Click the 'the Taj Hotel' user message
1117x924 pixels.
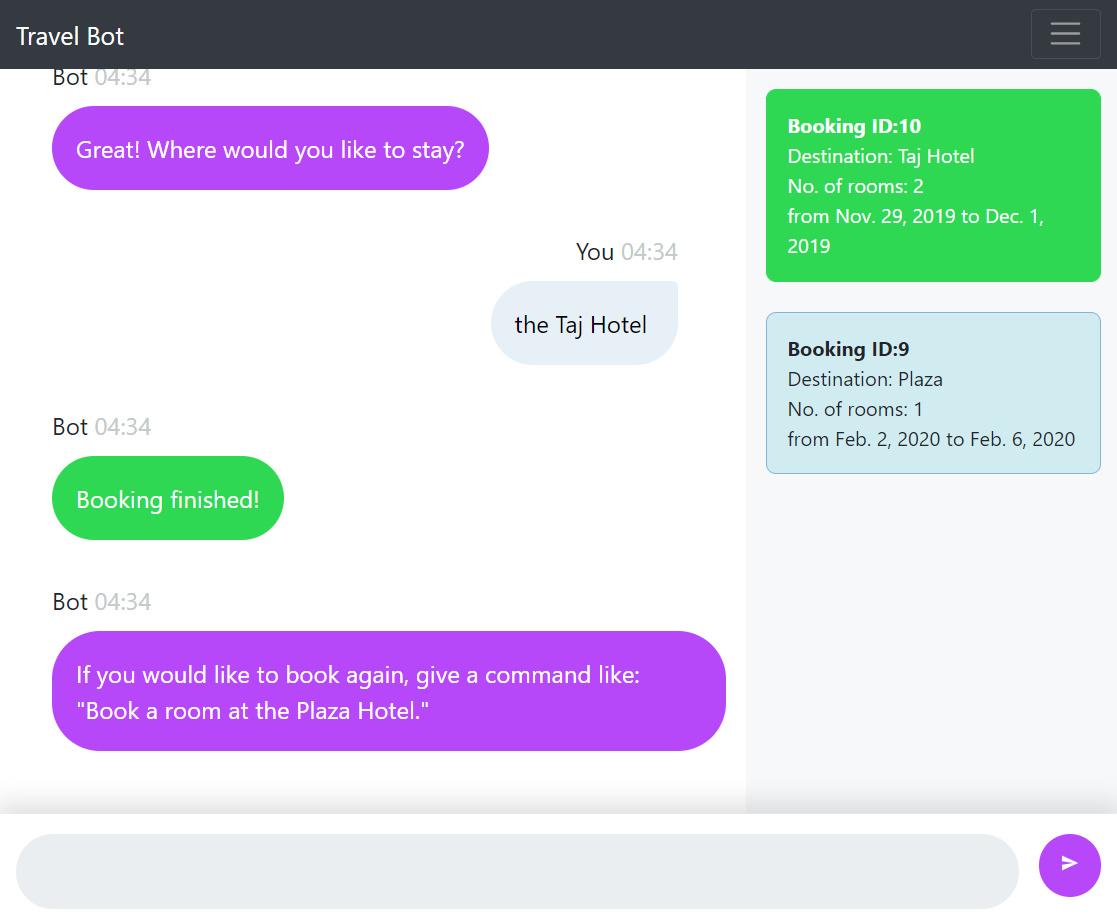pos(584,323)
